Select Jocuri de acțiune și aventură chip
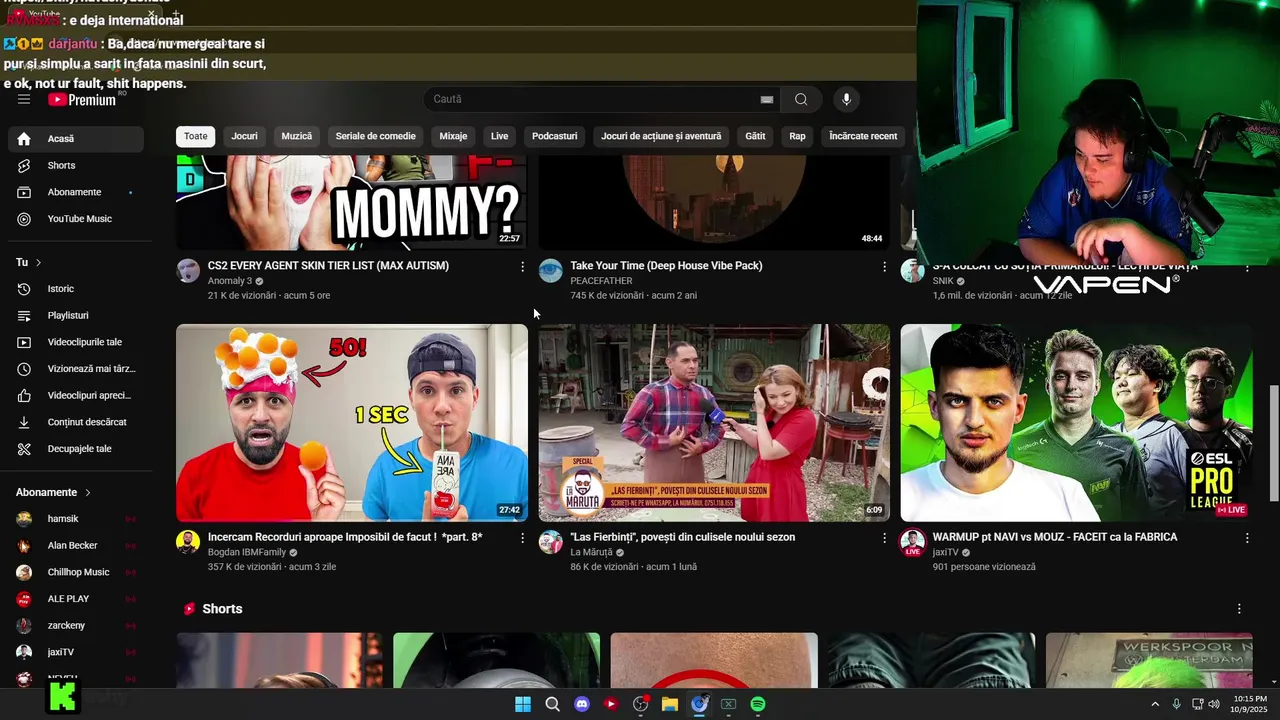 click(661, 136)
